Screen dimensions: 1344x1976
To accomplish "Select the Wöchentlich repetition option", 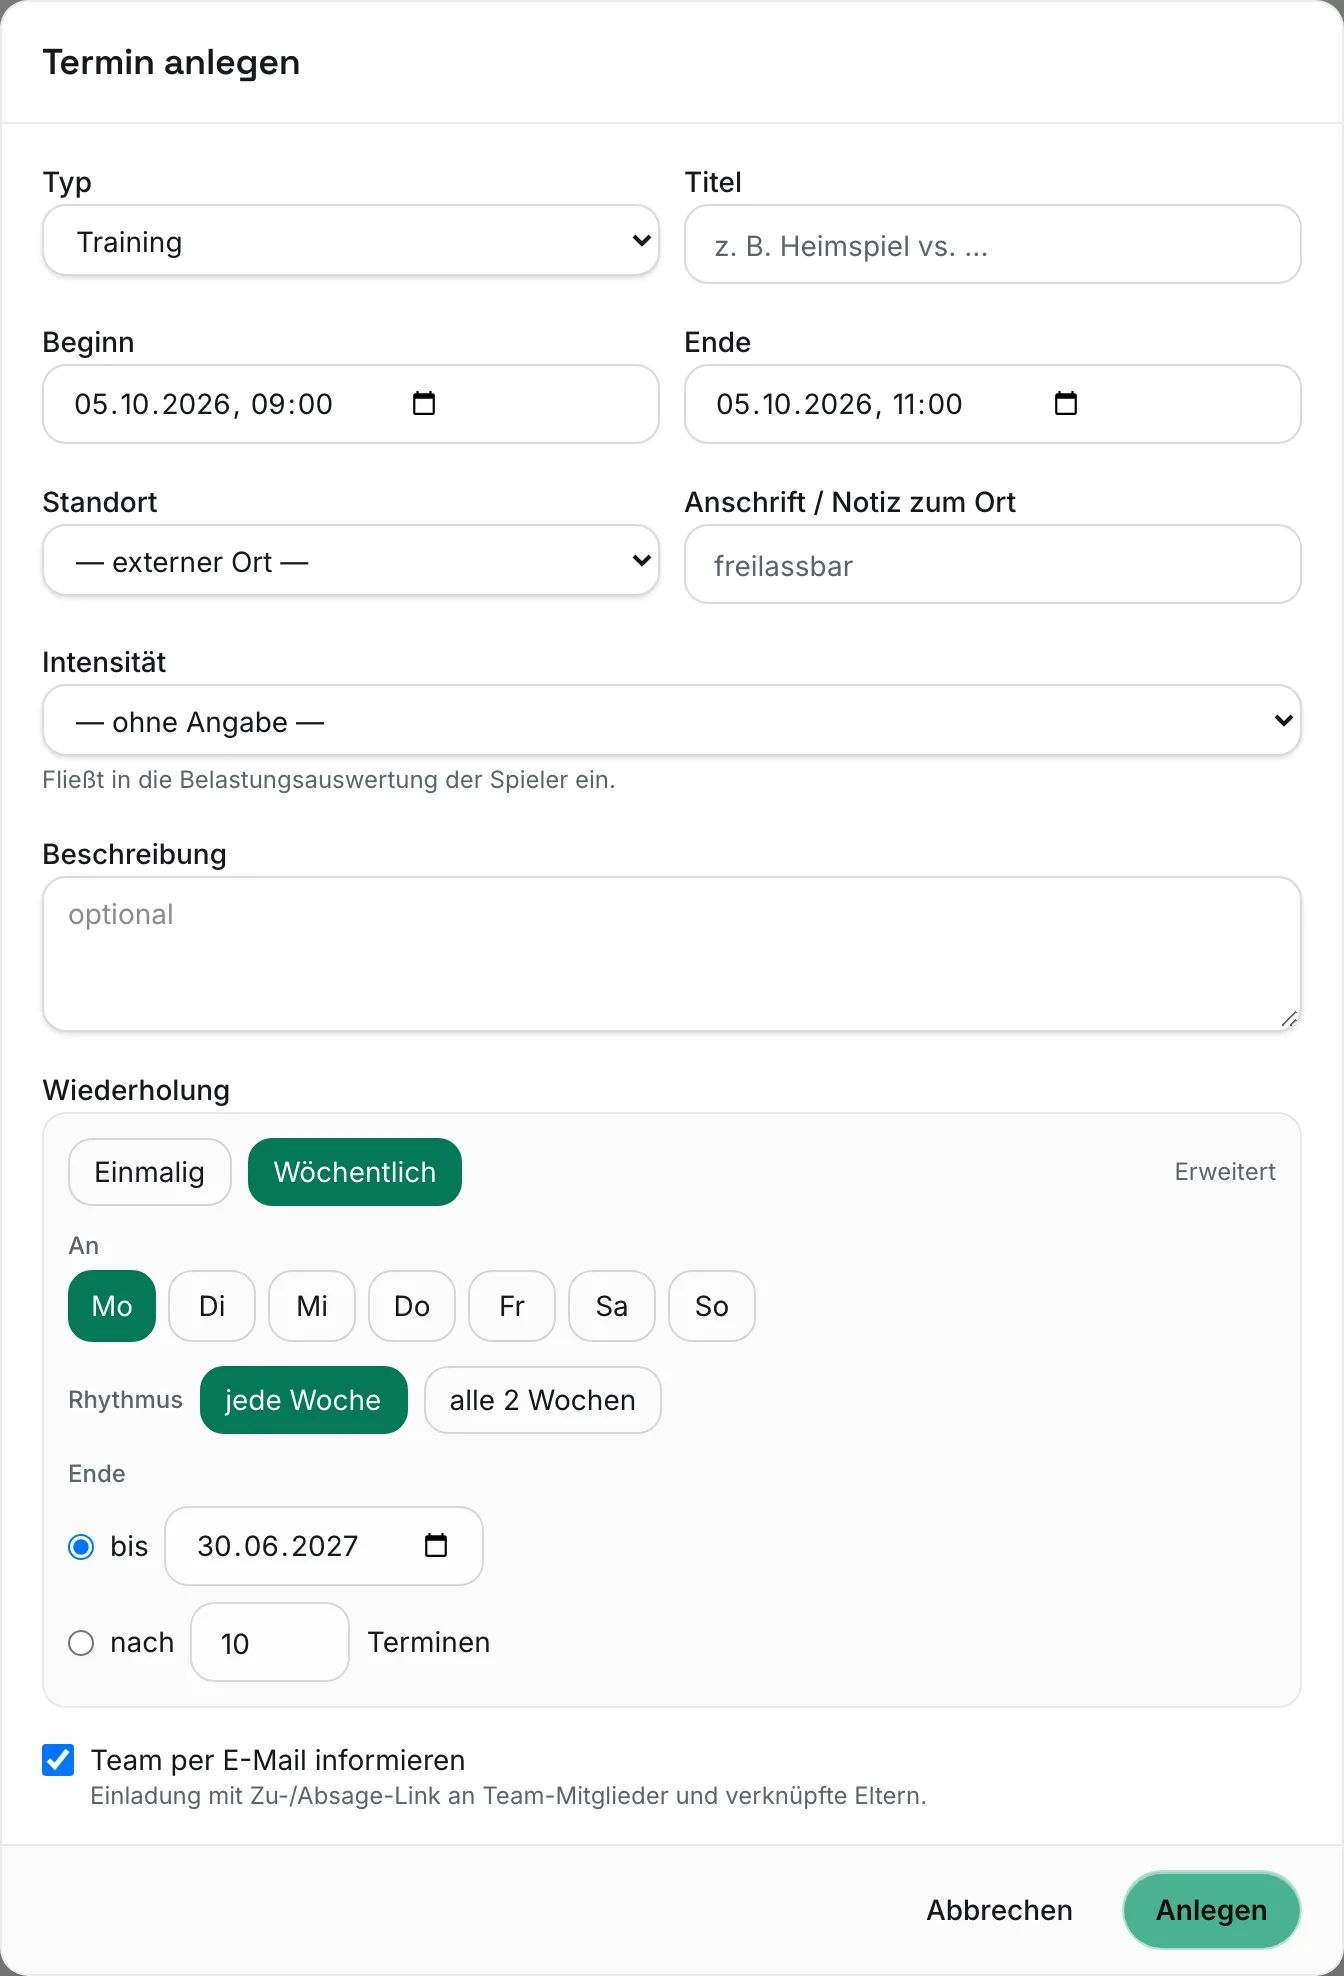I will coord(355,1172).
